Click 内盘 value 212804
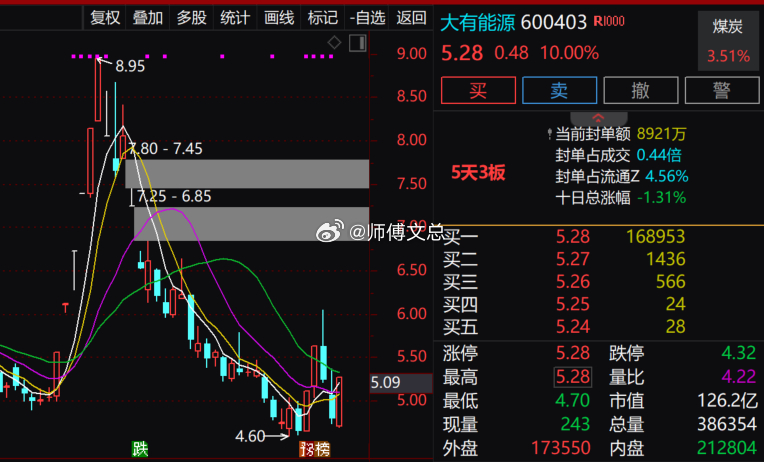Viewport: 764px width, 462px height. (x=727, y=447)
